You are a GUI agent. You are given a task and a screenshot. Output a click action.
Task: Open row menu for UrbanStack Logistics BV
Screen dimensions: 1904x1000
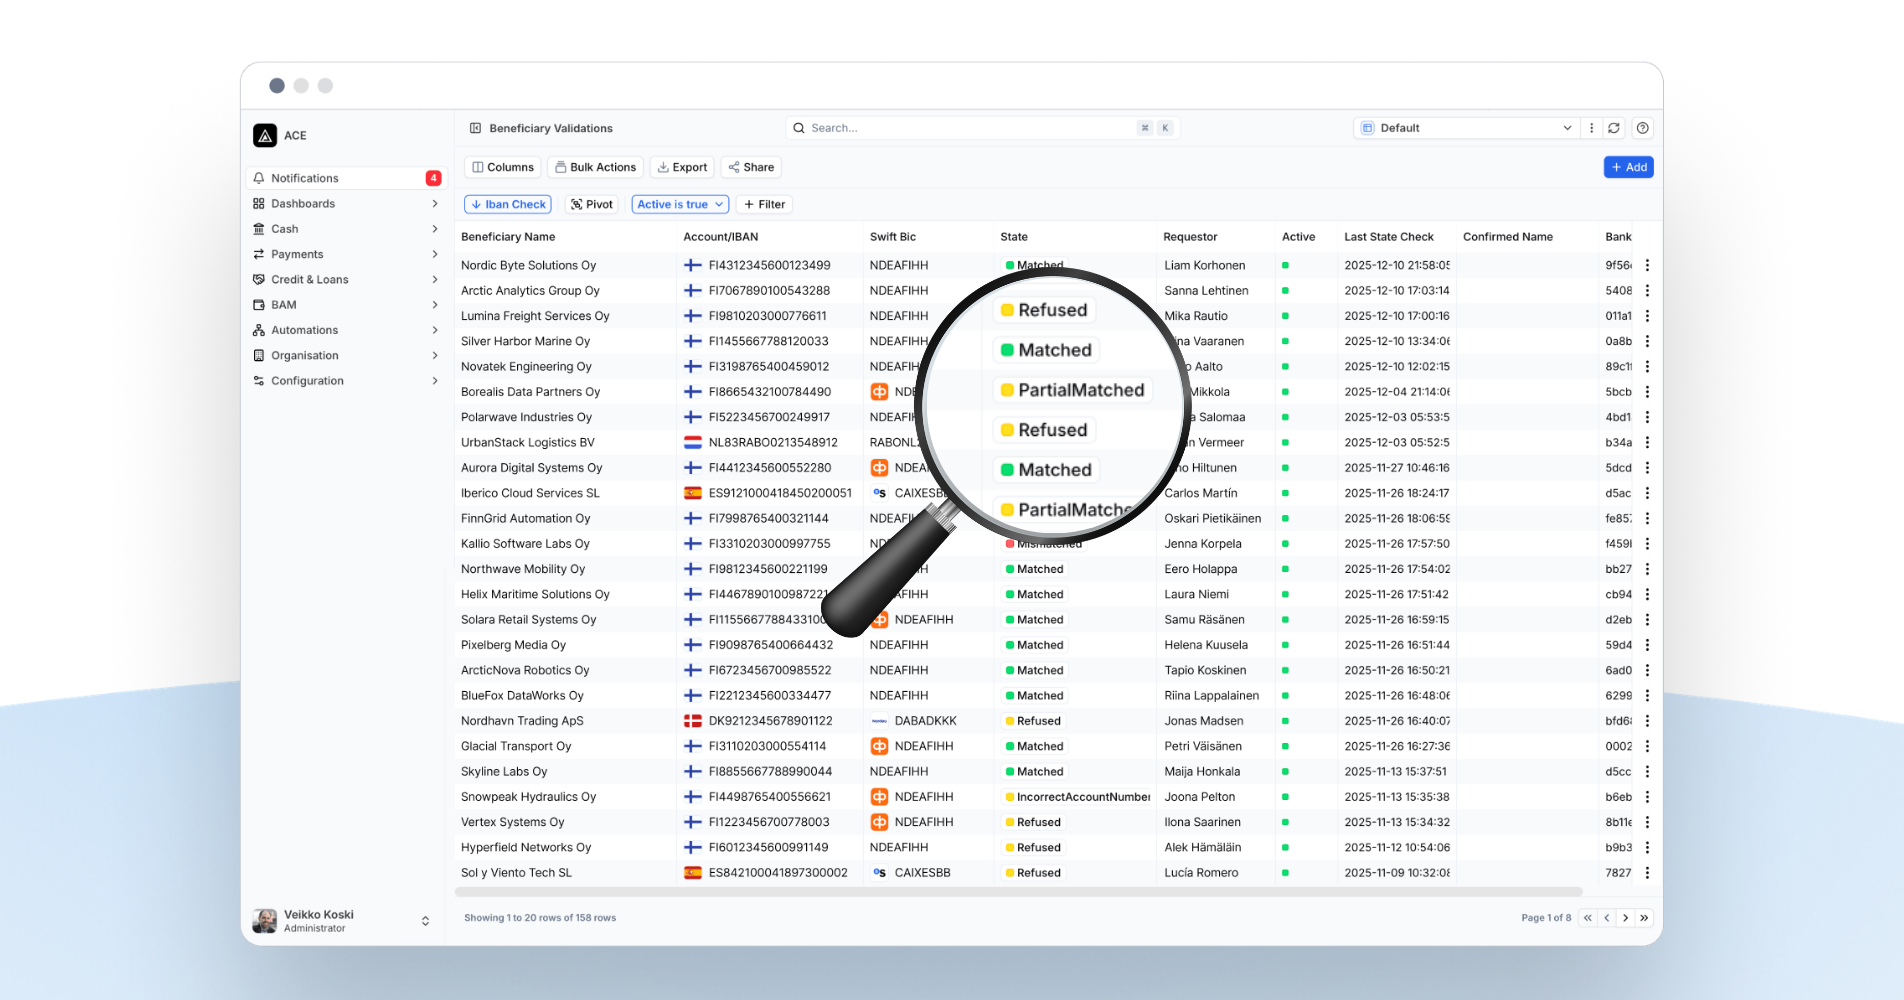pos(1647,443)
